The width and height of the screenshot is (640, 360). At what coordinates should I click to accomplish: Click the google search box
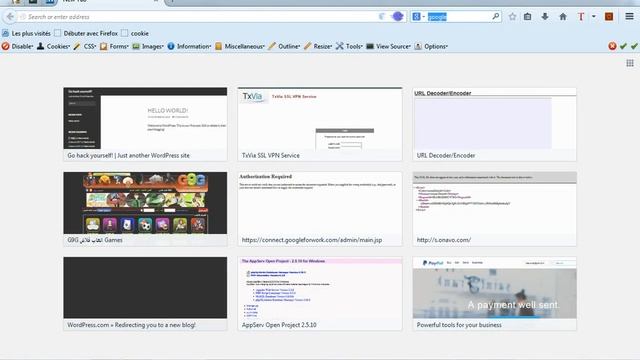[457, 17]
